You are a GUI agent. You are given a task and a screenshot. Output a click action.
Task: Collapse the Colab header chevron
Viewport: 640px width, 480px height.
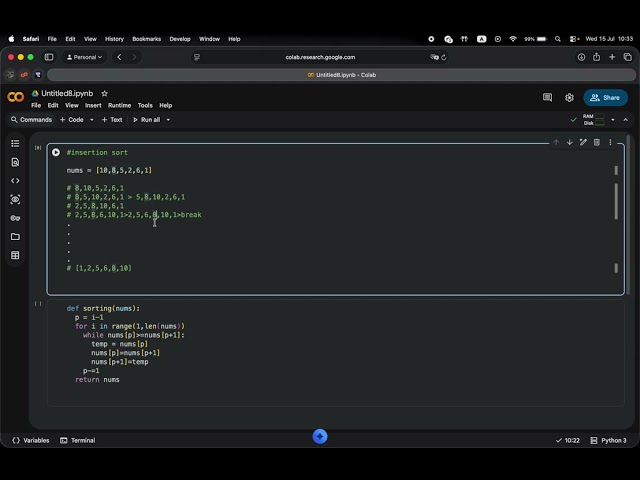tap(626, 120)
